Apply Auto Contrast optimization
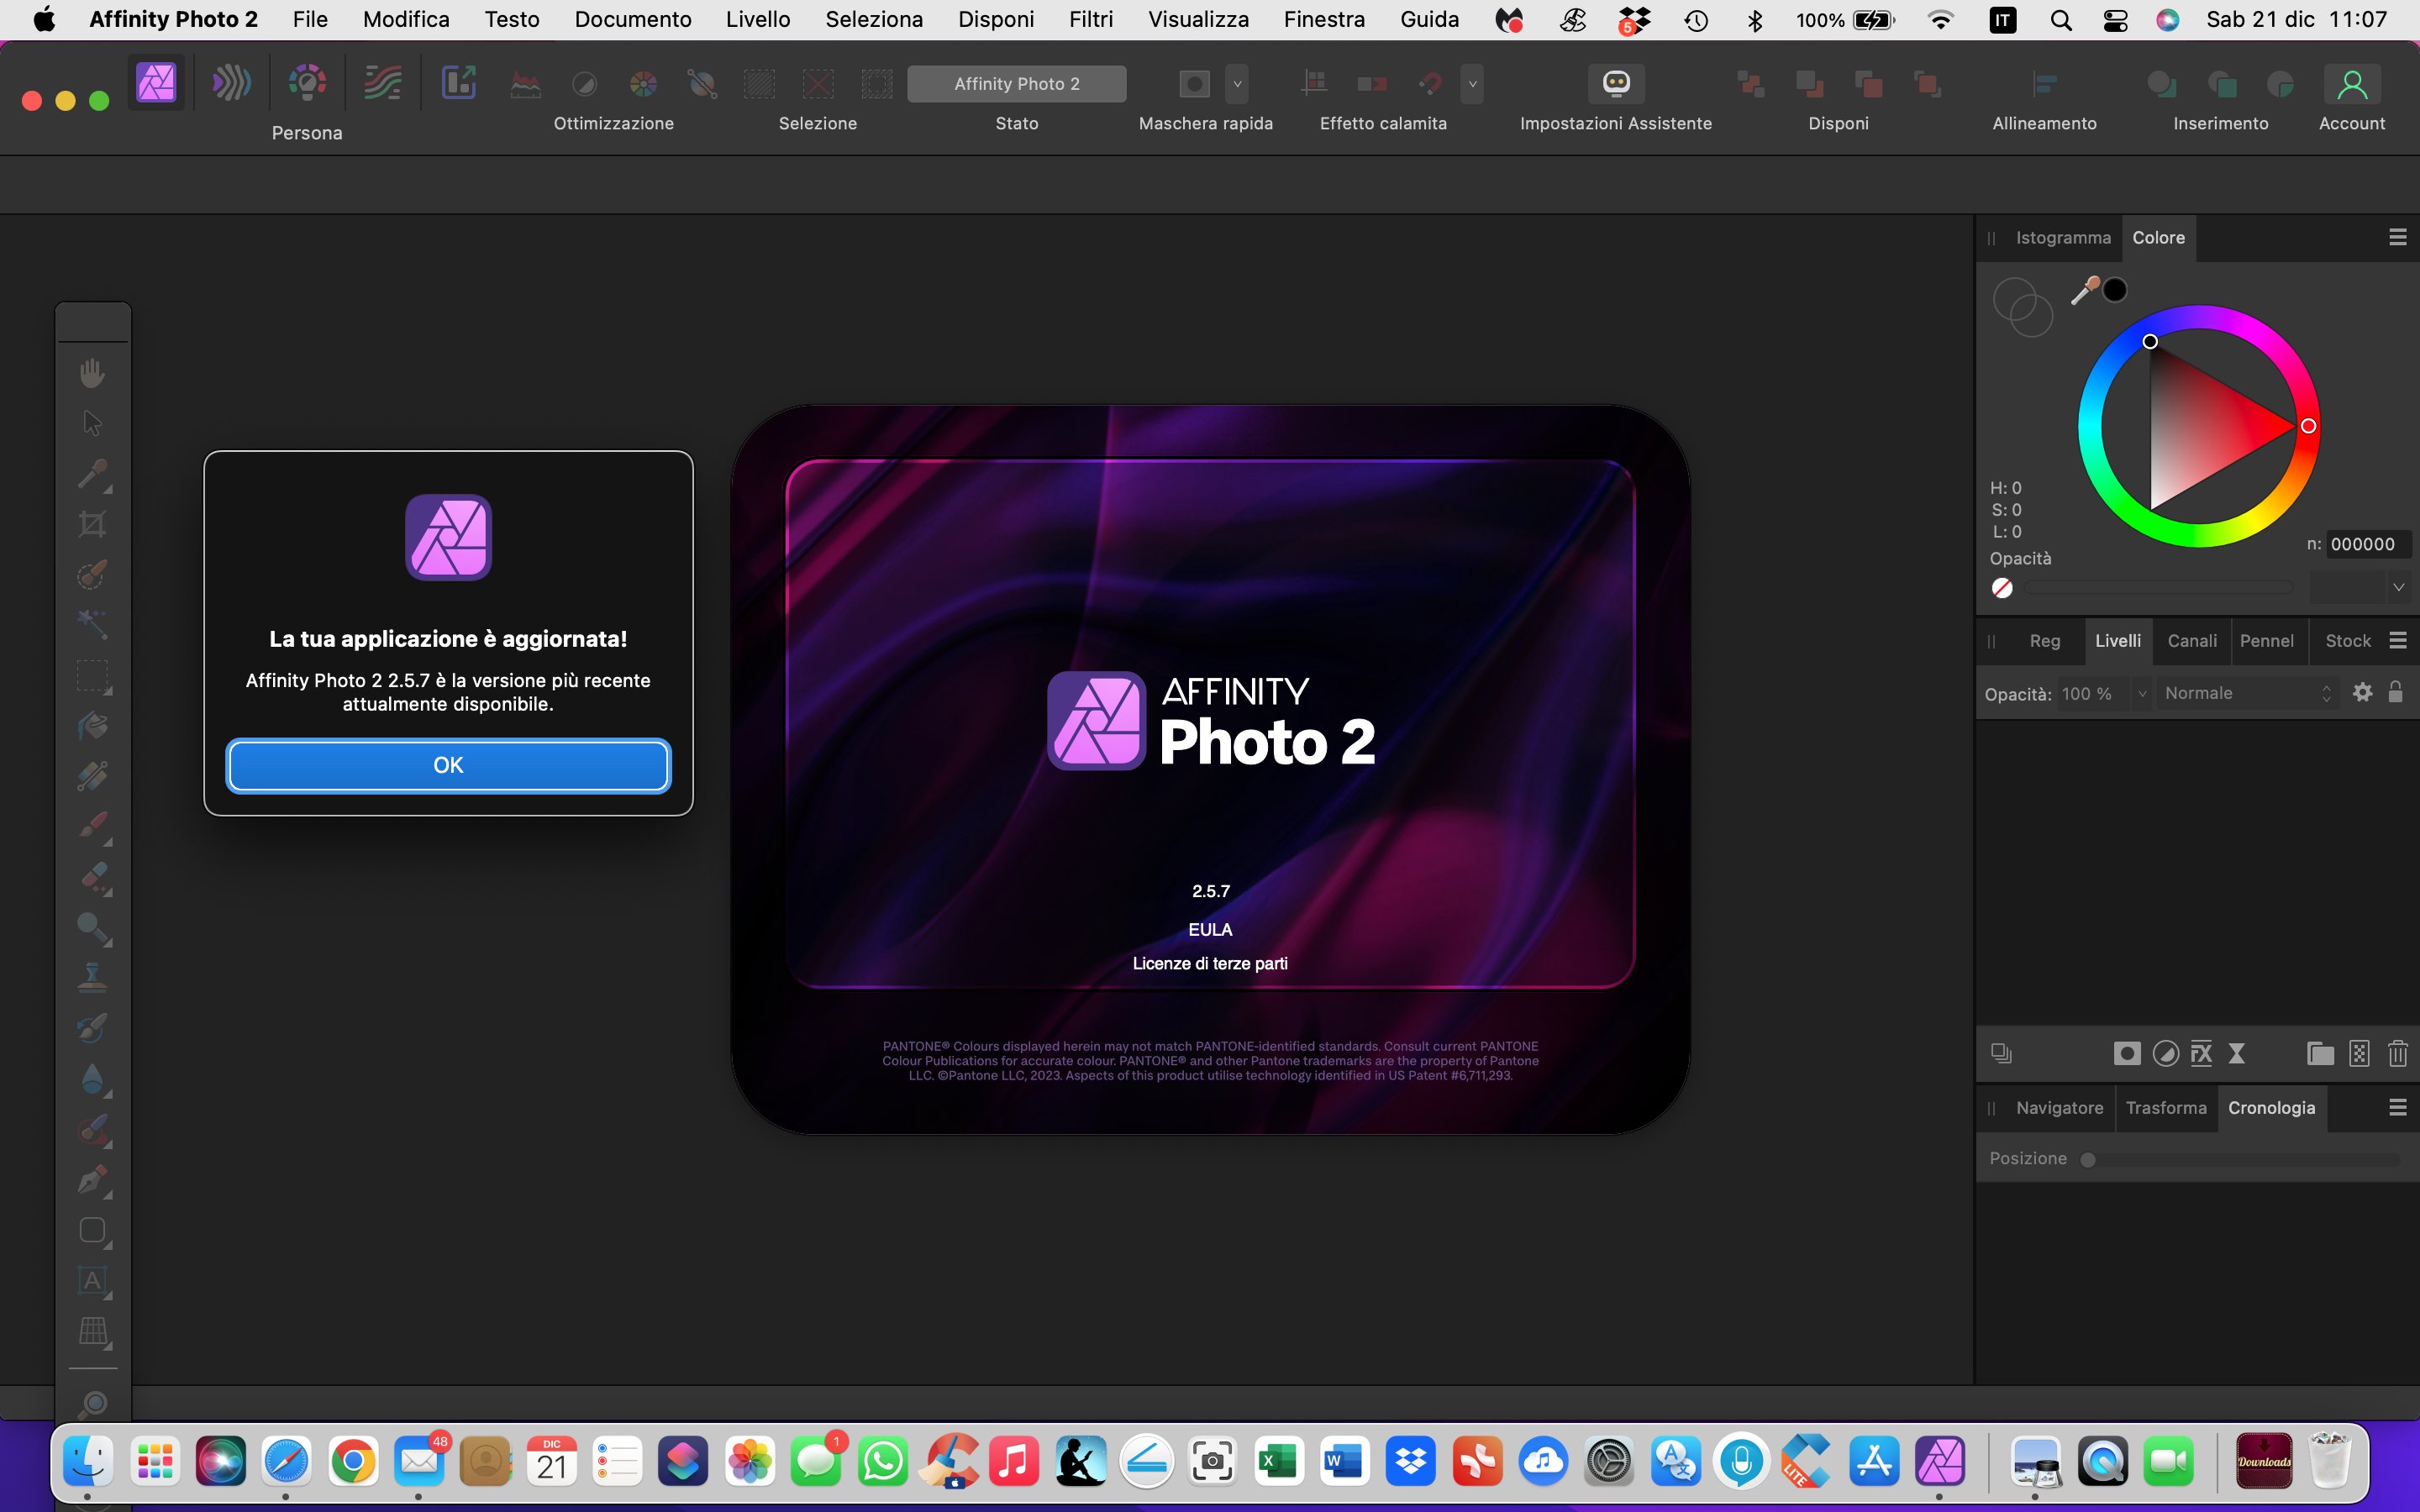This screenshot has height=1512, width=2420. pos(585,84)
